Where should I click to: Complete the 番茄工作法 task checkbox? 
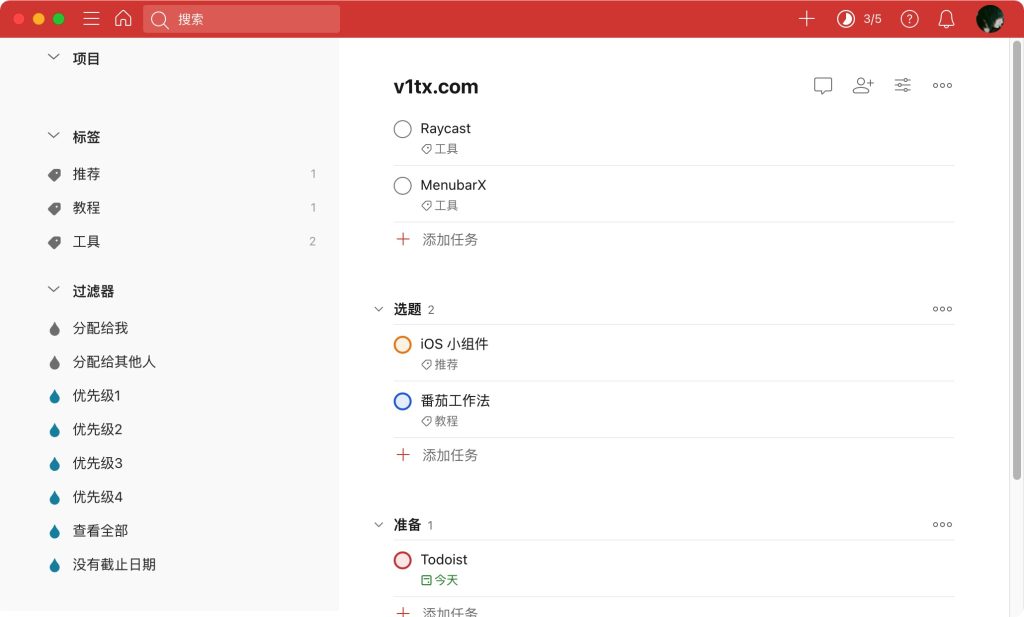402,402
